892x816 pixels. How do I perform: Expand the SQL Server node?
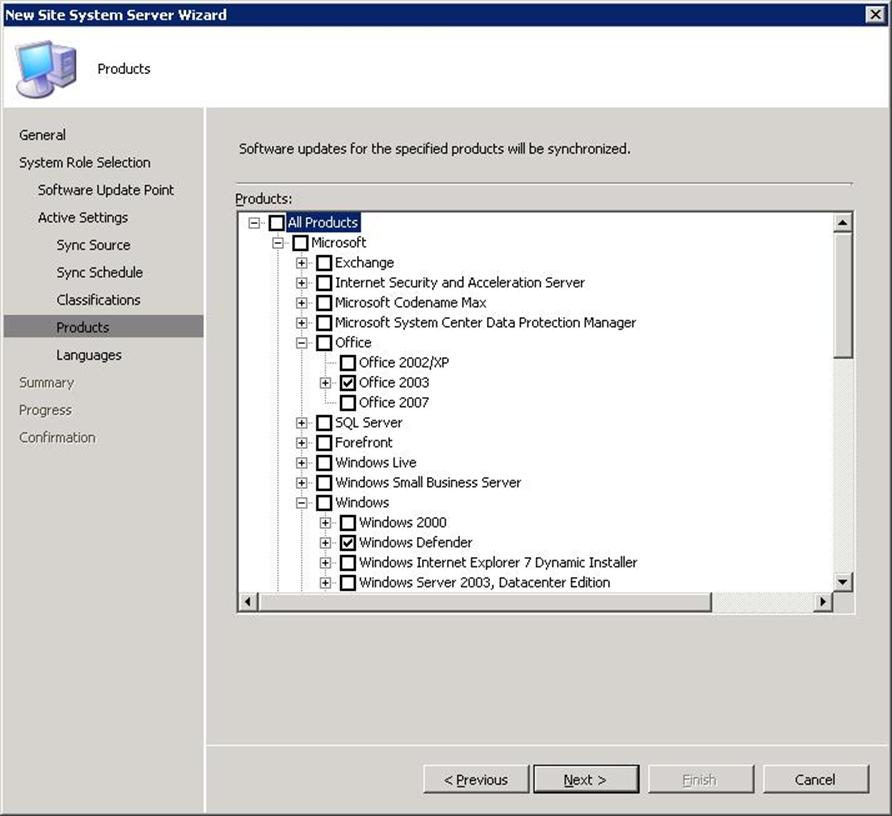click(302, 423)
